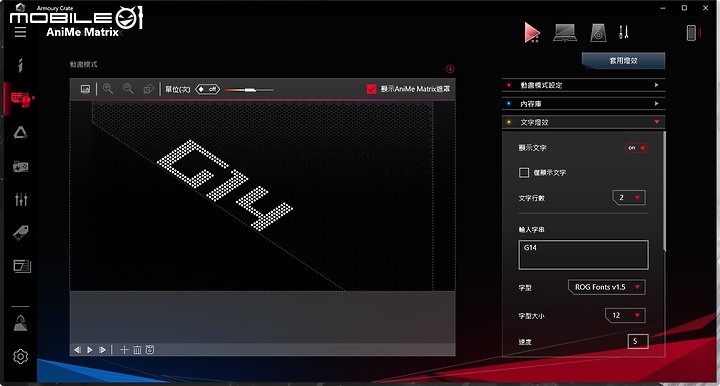This screenshot has height=386, width=720.
Task: Go to previous frame in timeline
Action: 77,350
